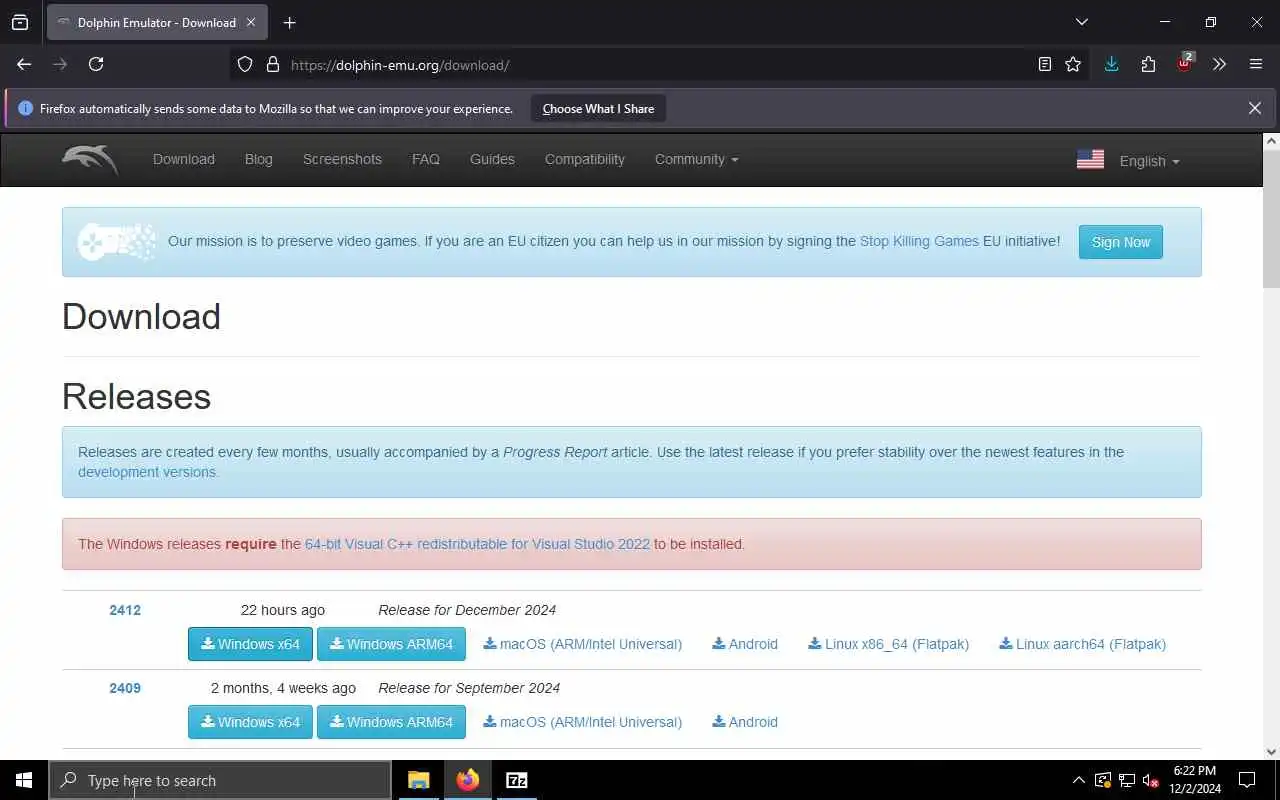Image resolution: width=1280 pixels, height=800 pixels.
Task: Open File Explorer from the taskbar
Action: 418,780
